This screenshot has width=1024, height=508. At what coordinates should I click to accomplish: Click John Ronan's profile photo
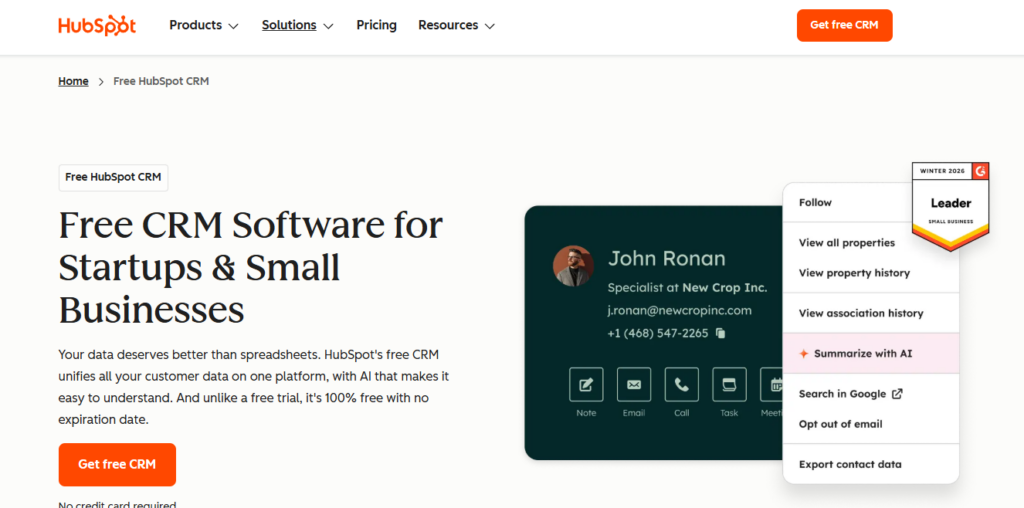pos(573,266)
